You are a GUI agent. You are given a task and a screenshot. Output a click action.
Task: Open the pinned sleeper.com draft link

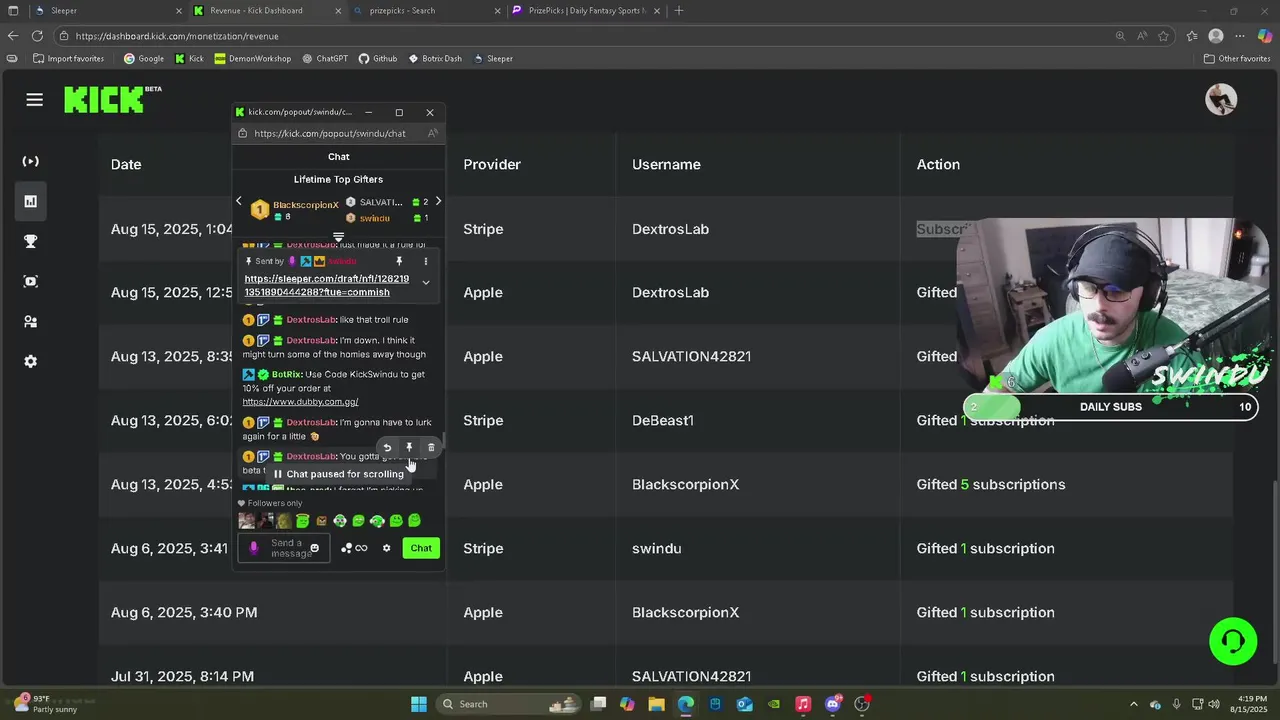(x=326, y=286)
